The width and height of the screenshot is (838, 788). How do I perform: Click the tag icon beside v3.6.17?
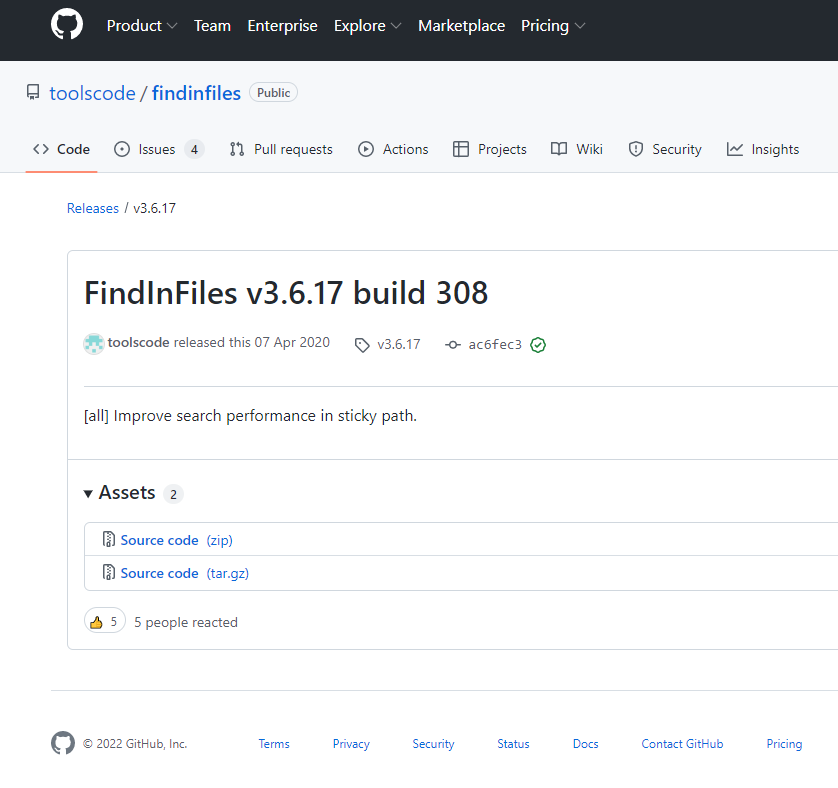pos(362,345)
